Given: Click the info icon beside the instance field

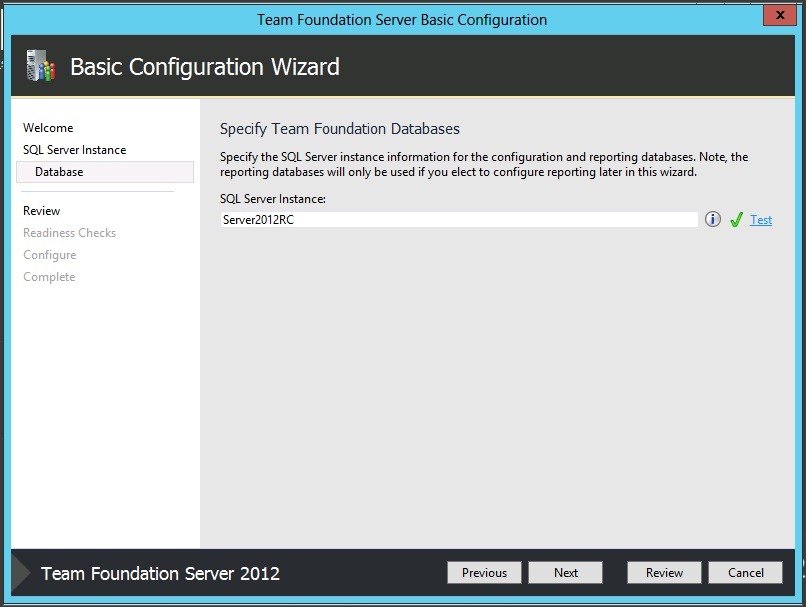Looking at the screenshot, I should point(713,220).
